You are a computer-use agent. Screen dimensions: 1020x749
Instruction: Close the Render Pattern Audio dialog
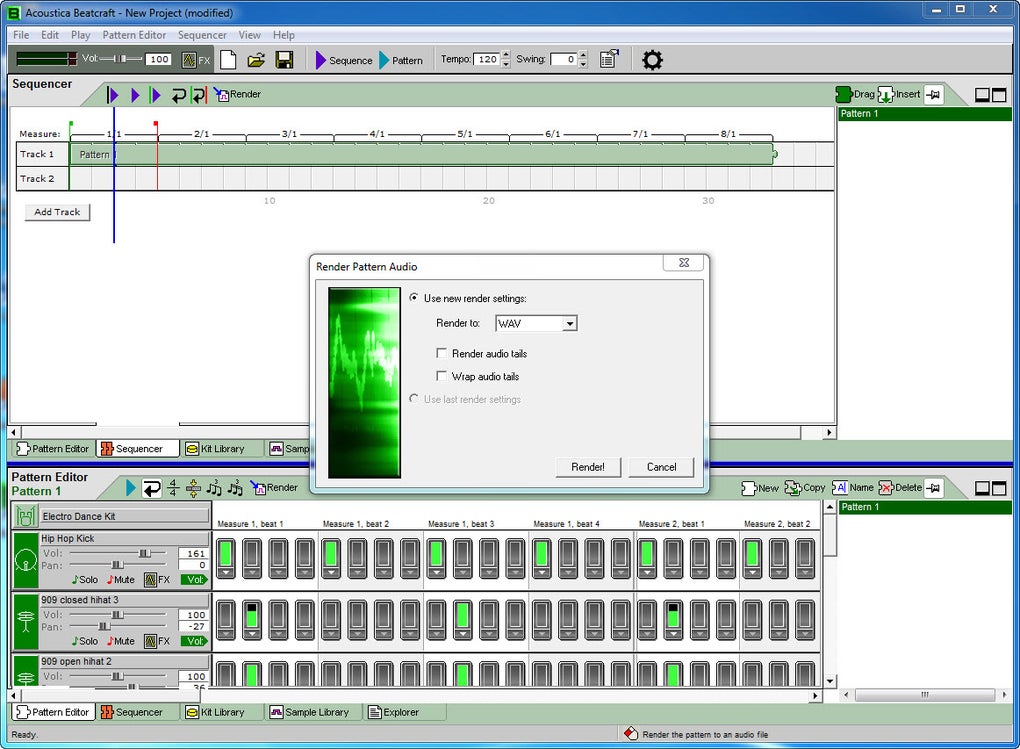coord(684,262)
